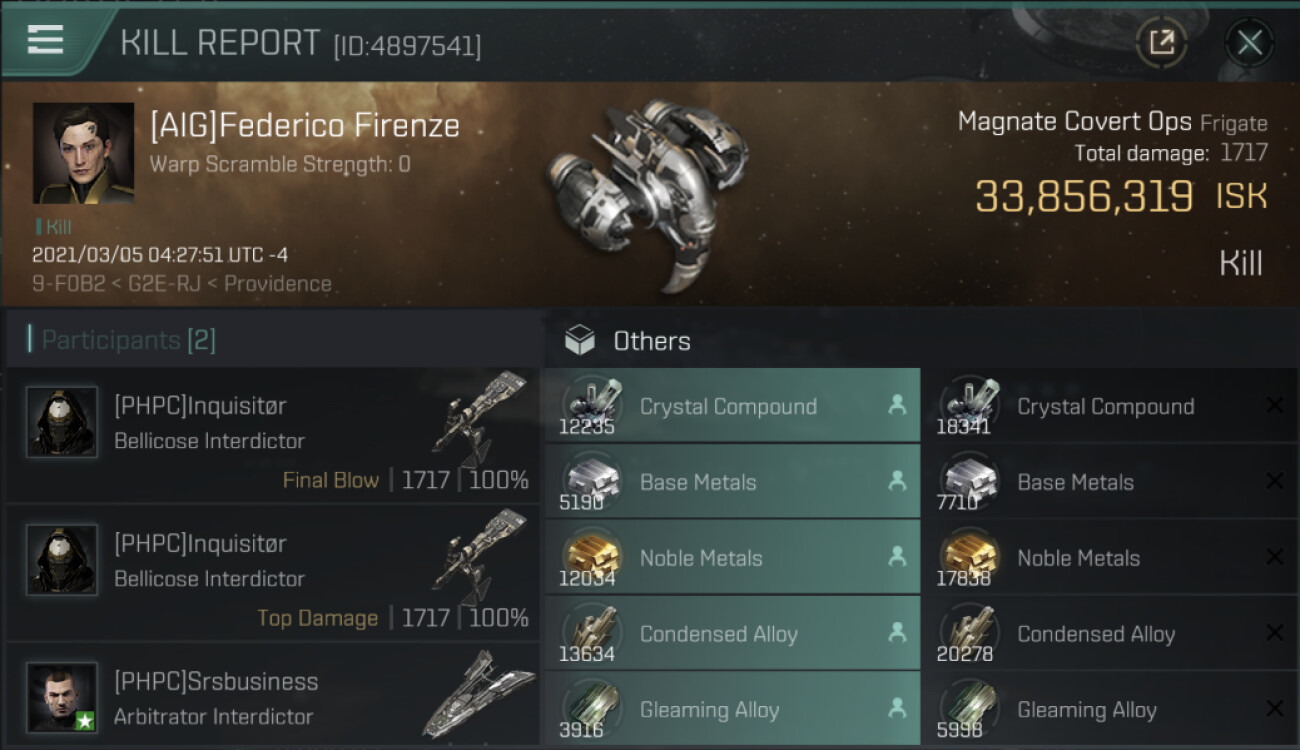Image resolution: width=1300 pixels, height=750 pixels.
Task: Select the dropped Base Metals item 5190
Action: point(732,482)
